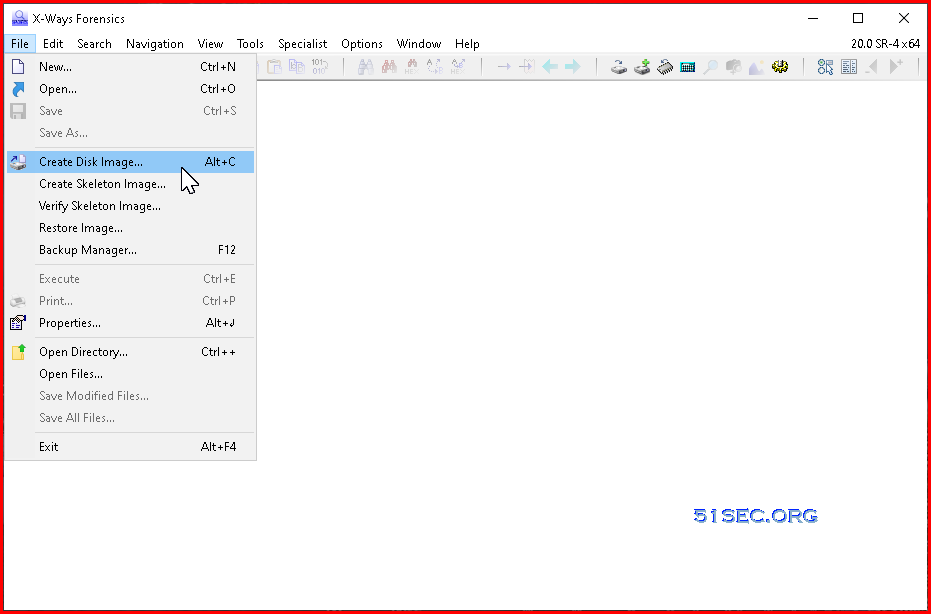Click the two-column list view icon
Screen dimensions: 931x614
click(x=849, y=67)
